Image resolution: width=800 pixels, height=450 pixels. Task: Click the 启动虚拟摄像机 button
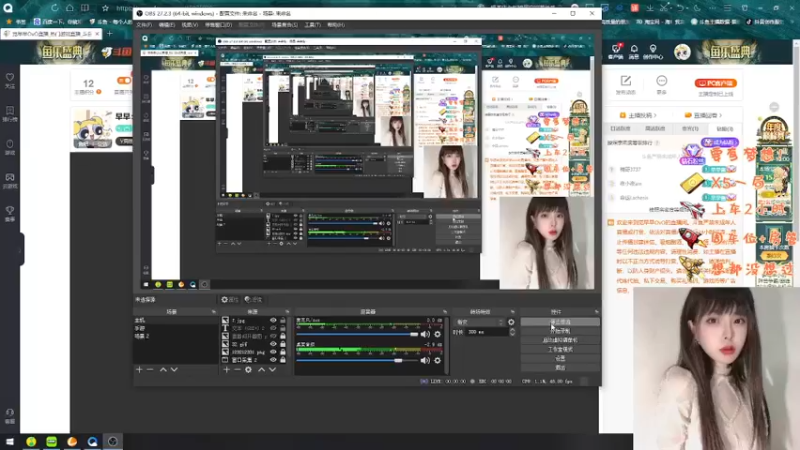[560, 340]
